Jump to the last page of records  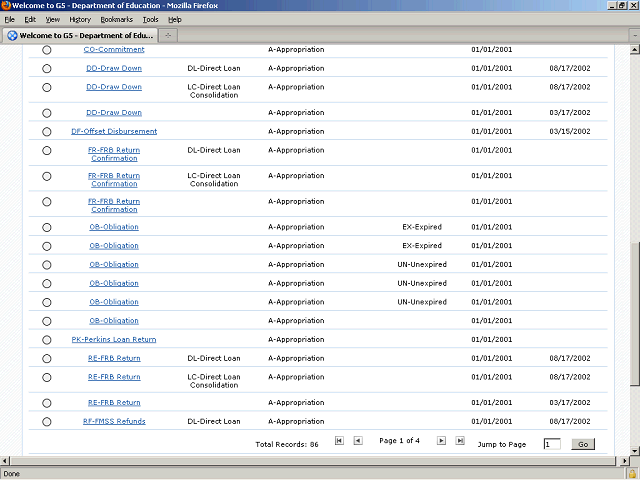coord(460,441)
